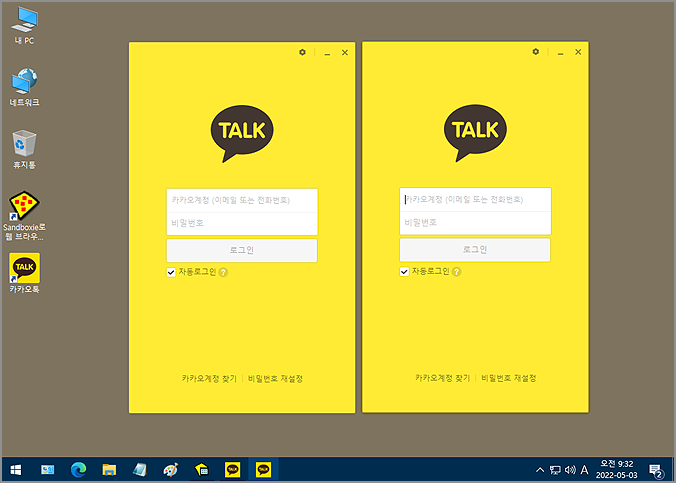Open File Explorer from taskbar
676x483 pixels.
(109, 470)
